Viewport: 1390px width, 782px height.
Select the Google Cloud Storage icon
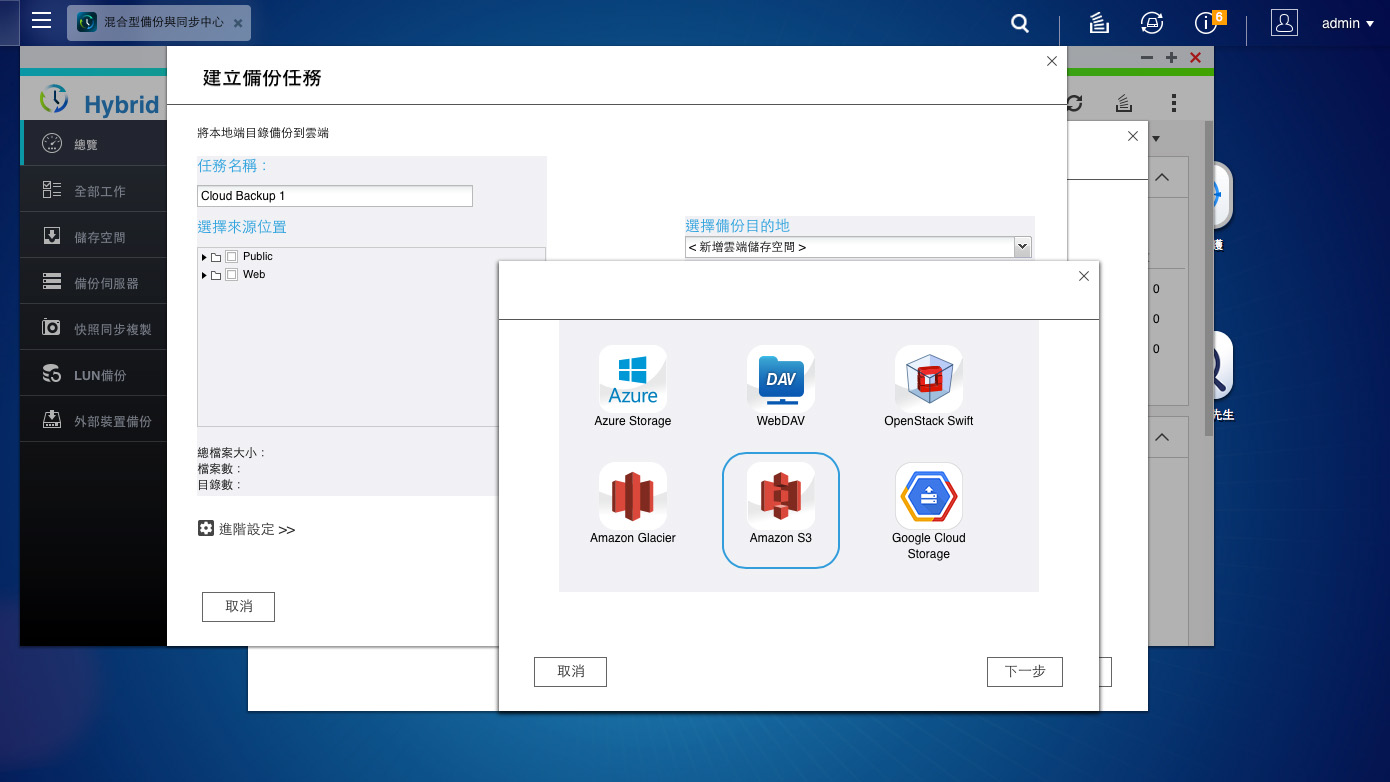click(929, 496)
